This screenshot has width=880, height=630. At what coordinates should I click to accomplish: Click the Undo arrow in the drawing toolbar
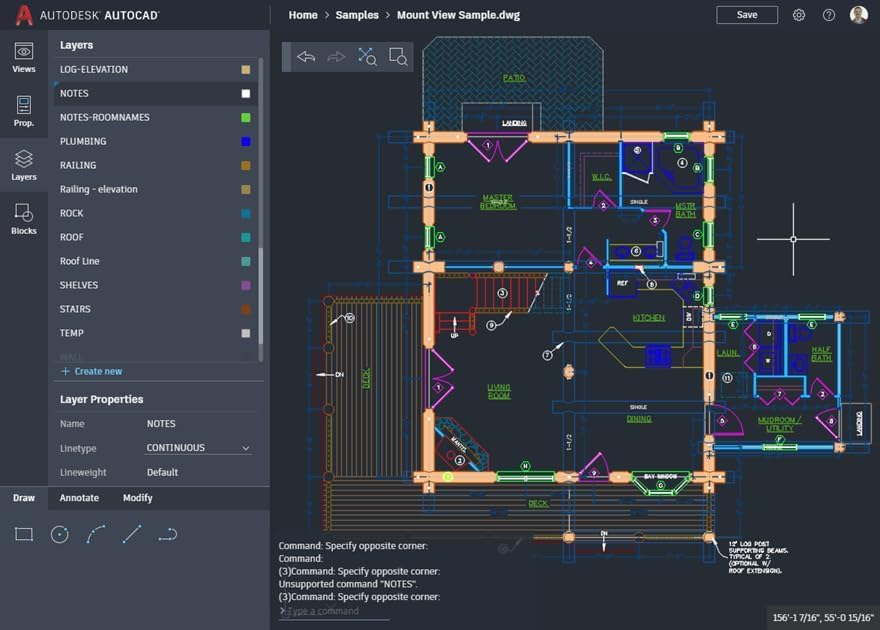pos(306,57)
